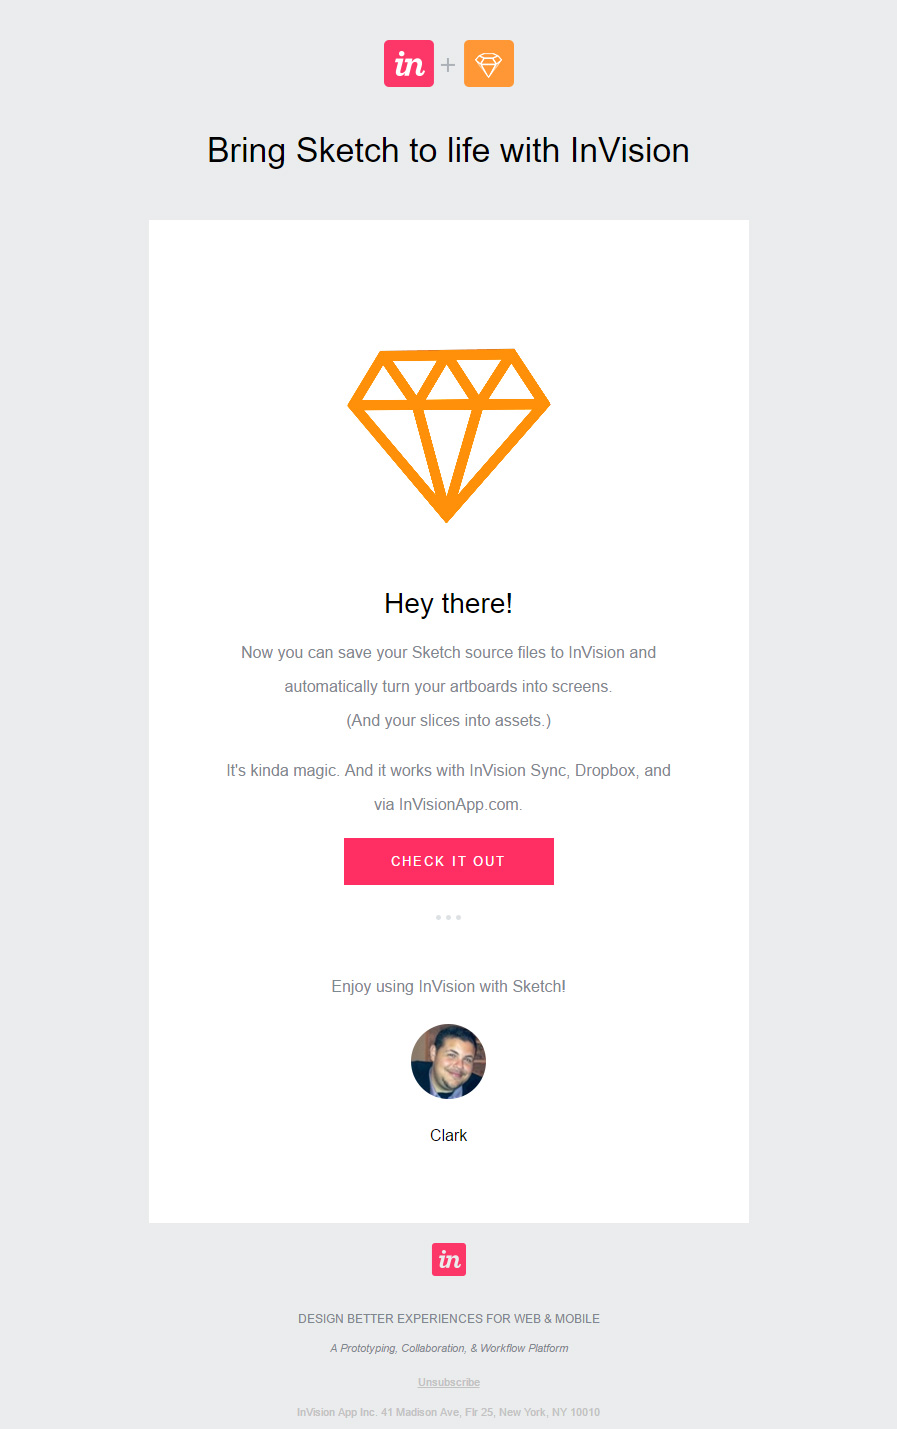Click the name Clark under the photo

(448, 1135)
